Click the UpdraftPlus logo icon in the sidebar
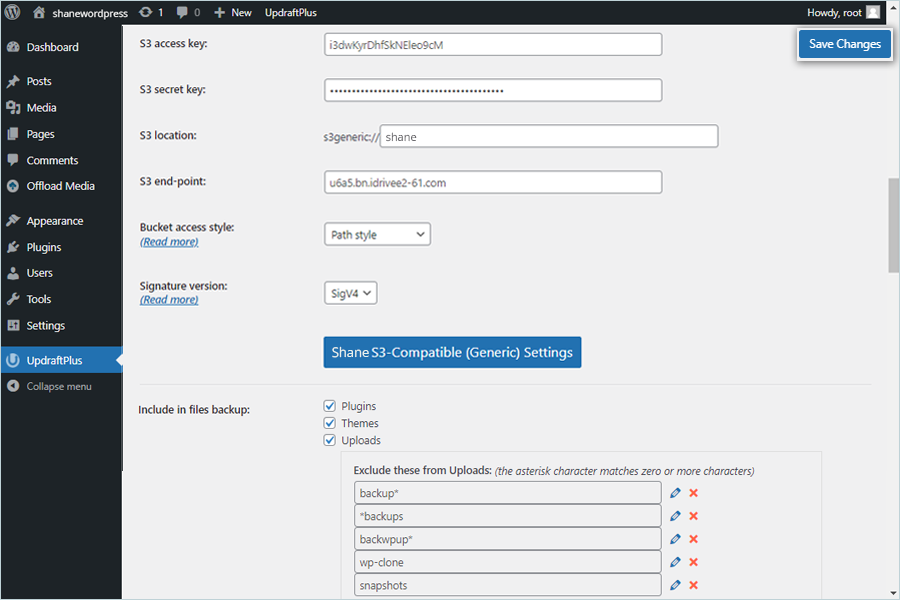Screen dimensions: 900x600 tap(13, 361)
